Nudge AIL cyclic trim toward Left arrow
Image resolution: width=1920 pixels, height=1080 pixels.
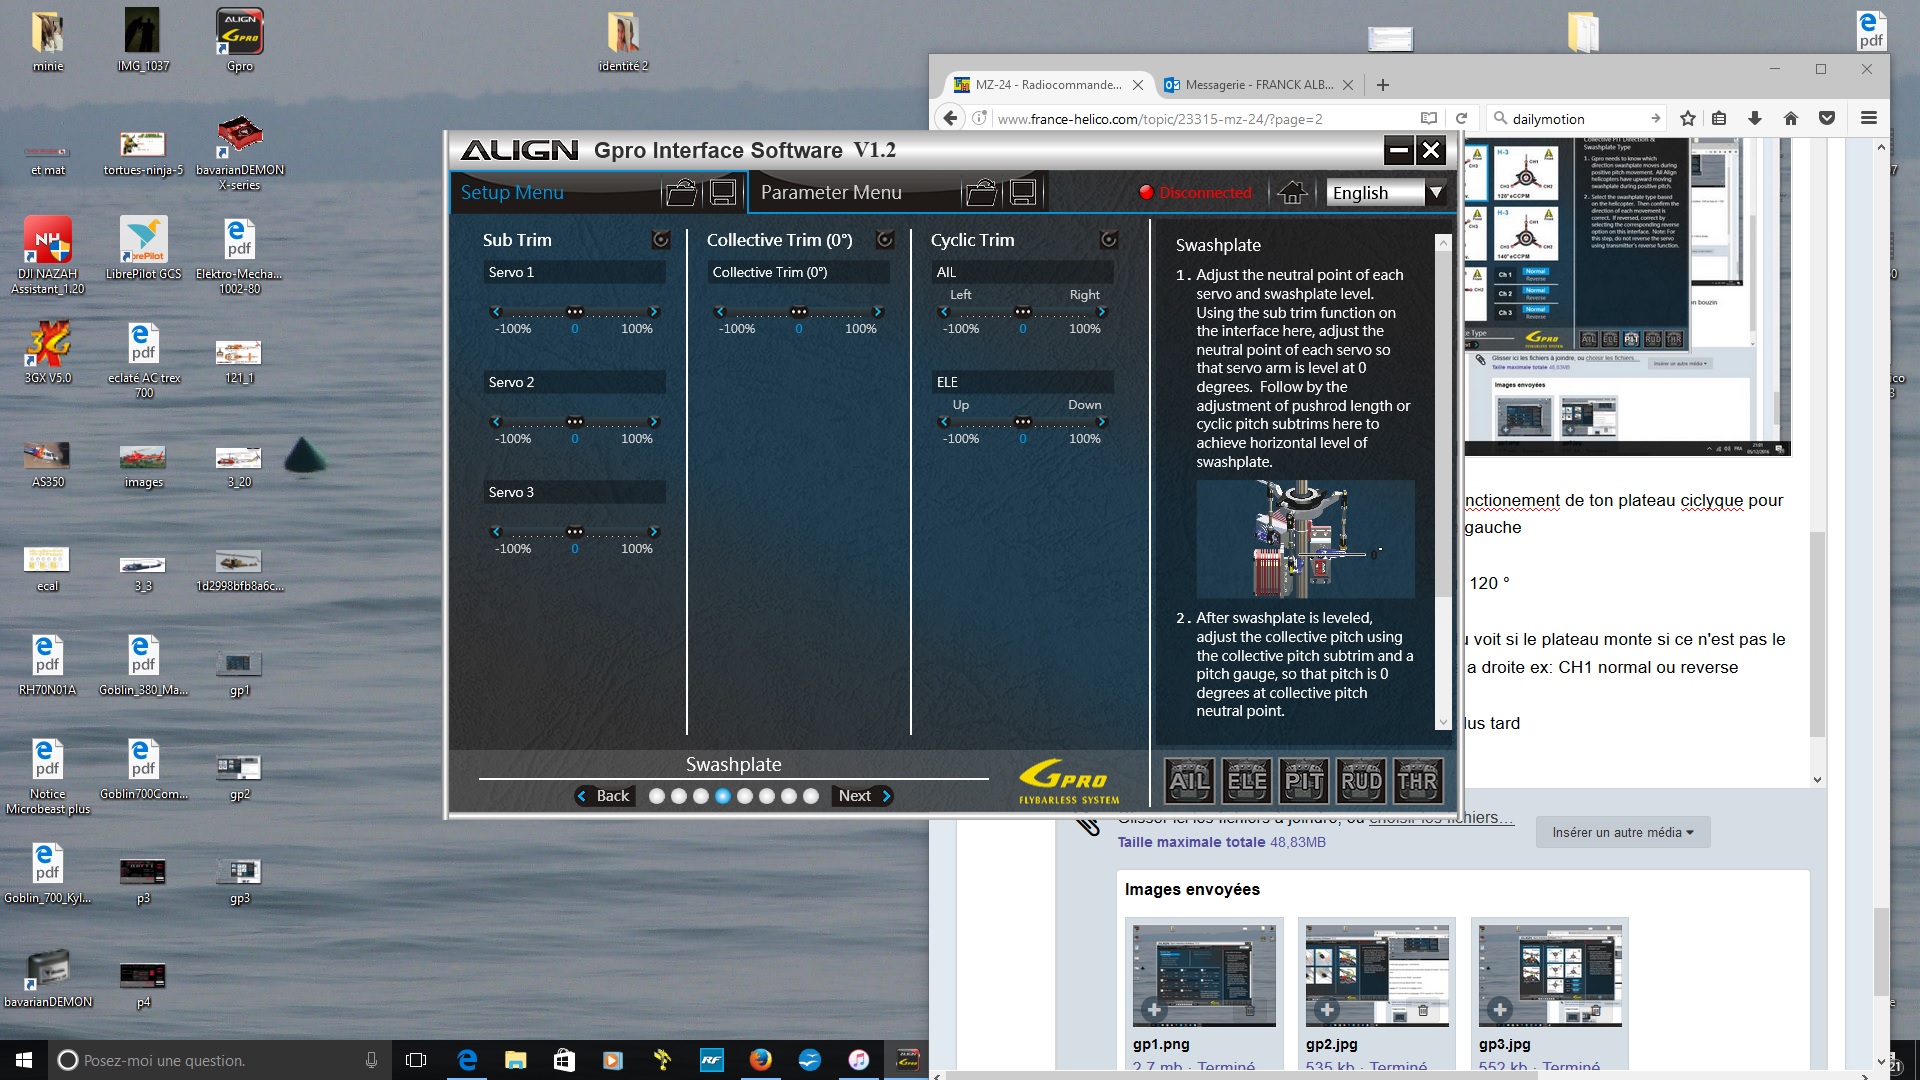pyautogui.click(x=944, y=312)
